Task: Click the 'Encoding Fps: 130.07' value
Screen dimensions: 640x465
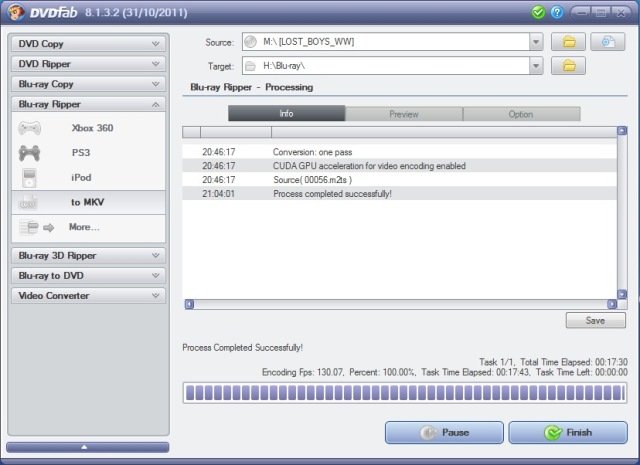Action: pyautogui.click(x=303, y=372)
